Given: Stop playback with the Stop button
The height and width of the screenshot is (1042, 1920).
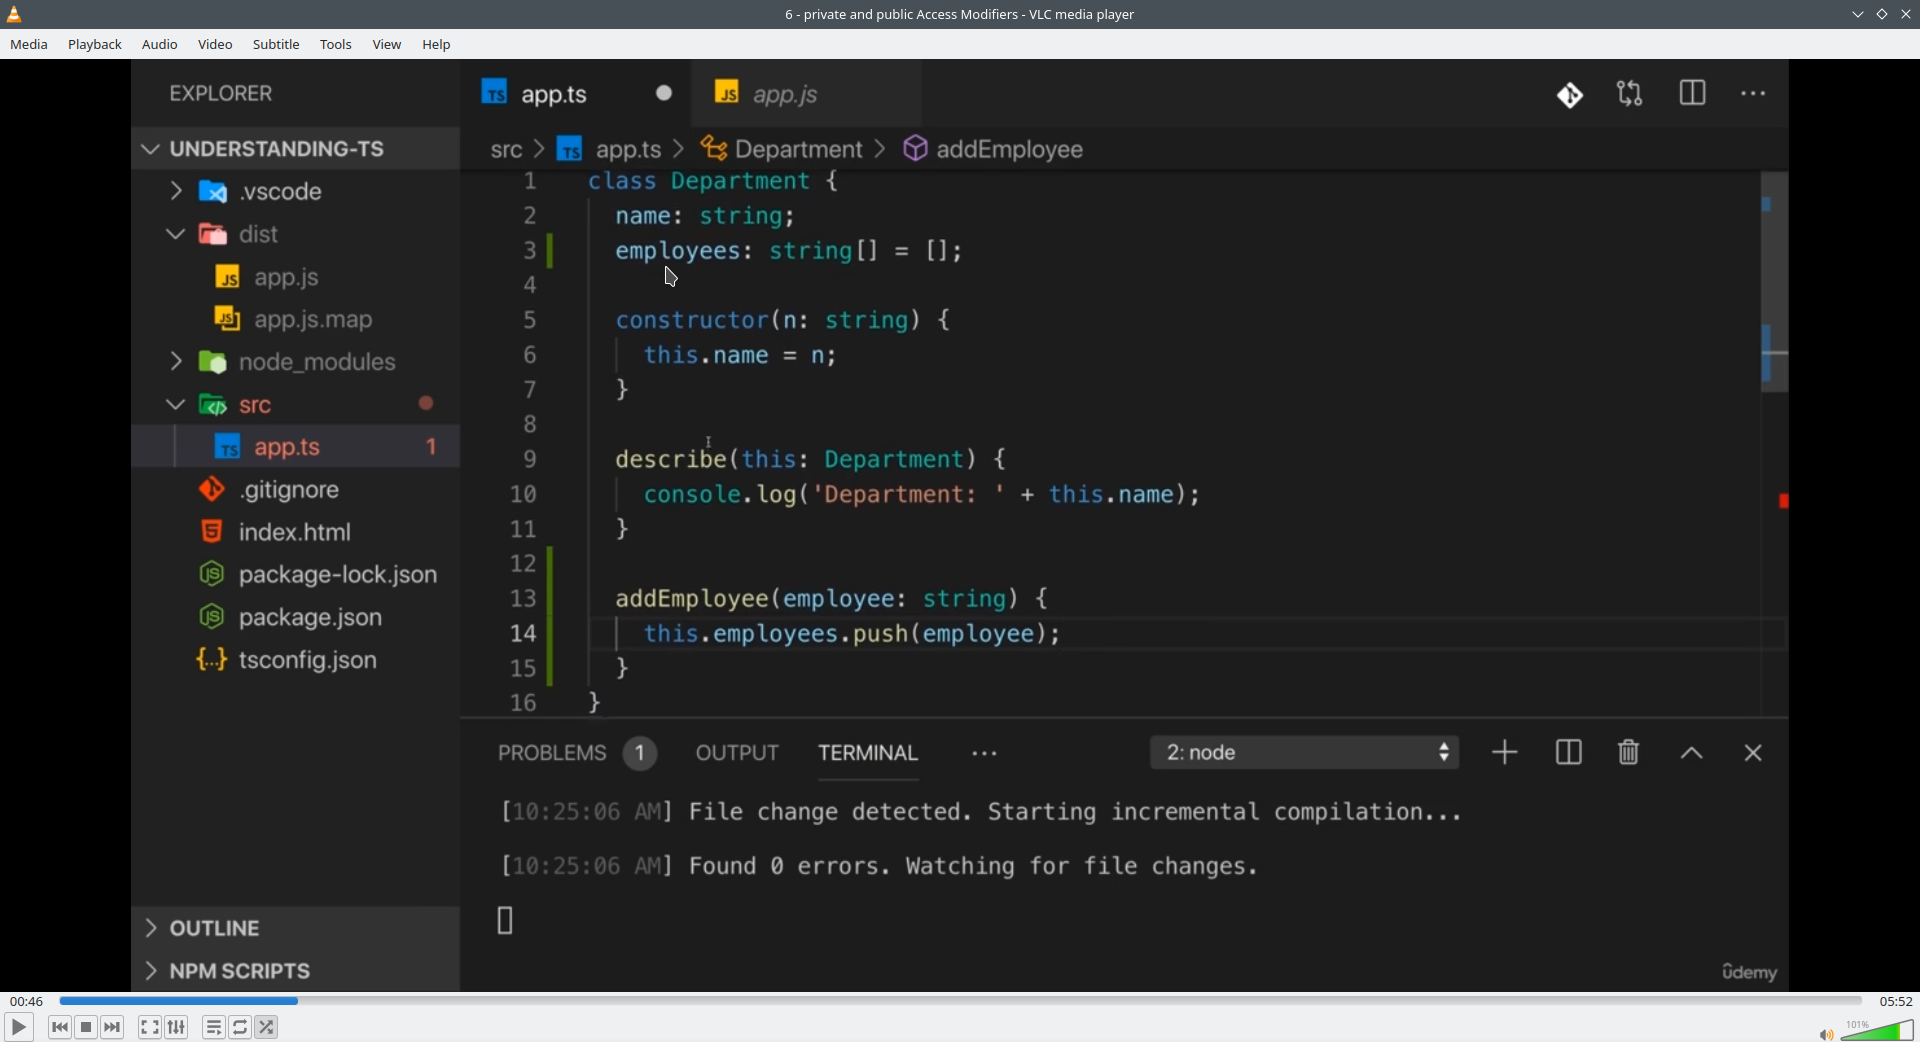Looking at the screenshot, I should click(x=87, y=1027).
